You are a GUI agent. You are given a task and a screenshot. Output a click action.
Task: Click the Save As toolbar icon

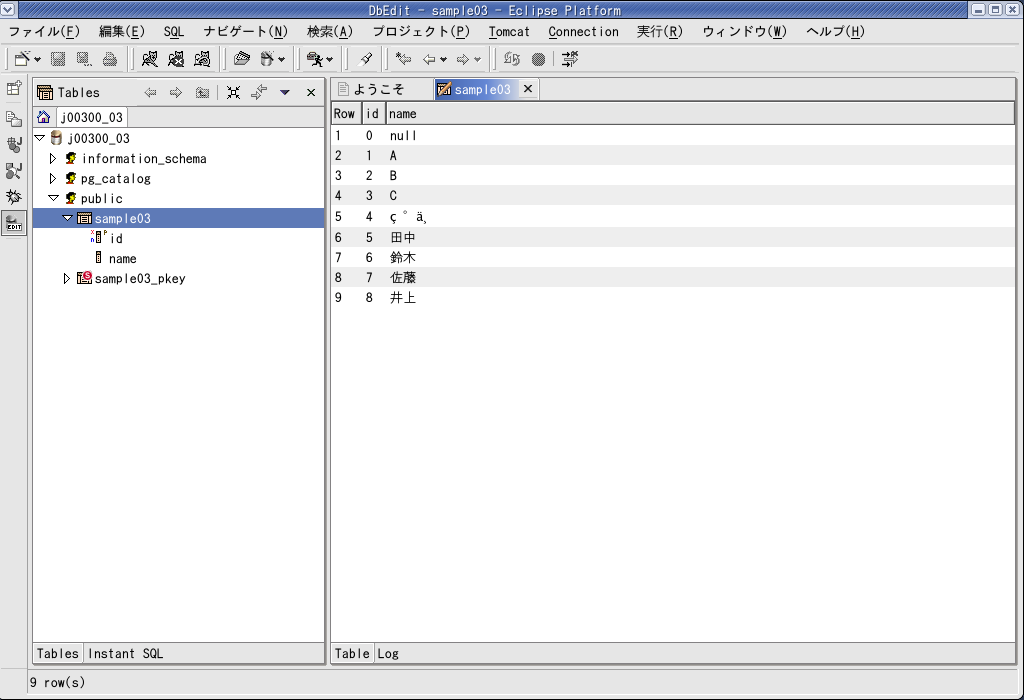[x=84, y=59]
